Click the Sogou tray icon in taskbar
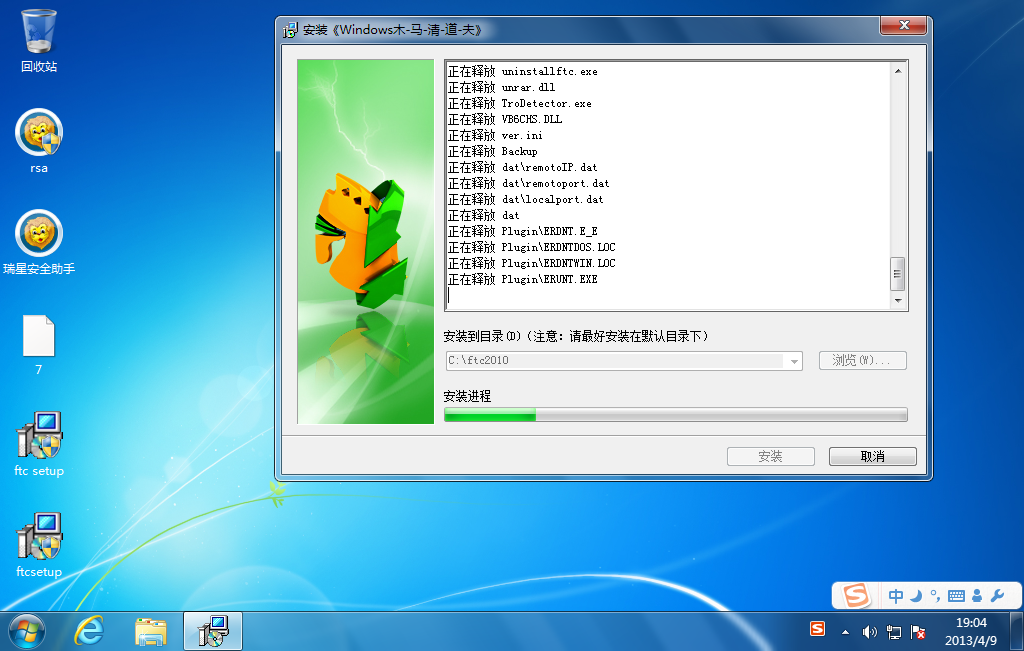 coord(817,629)
